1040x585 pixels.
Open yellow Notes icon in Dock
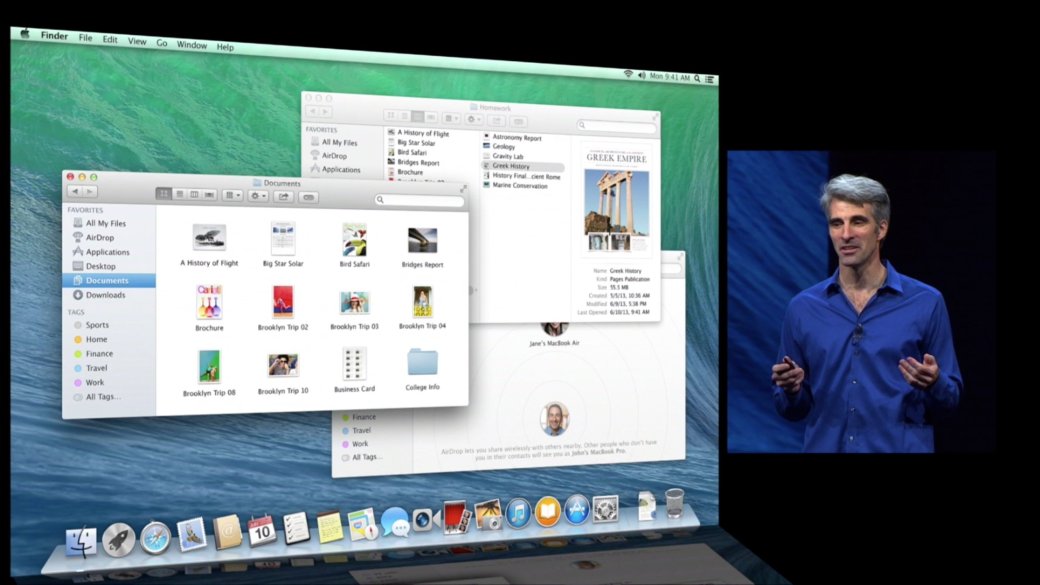click(x=329, y=526)
